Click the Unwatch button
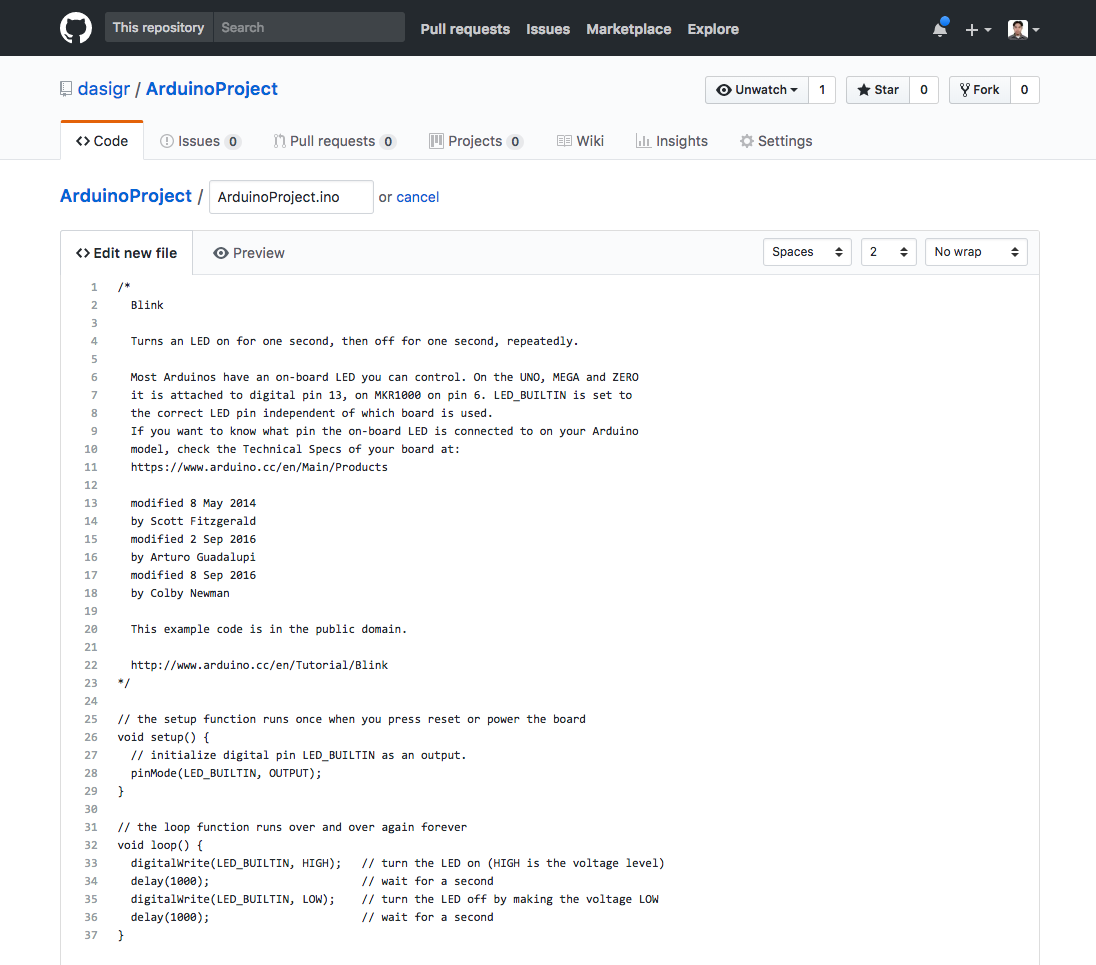This screenshot has height=965, width=1096. (757, 89)
